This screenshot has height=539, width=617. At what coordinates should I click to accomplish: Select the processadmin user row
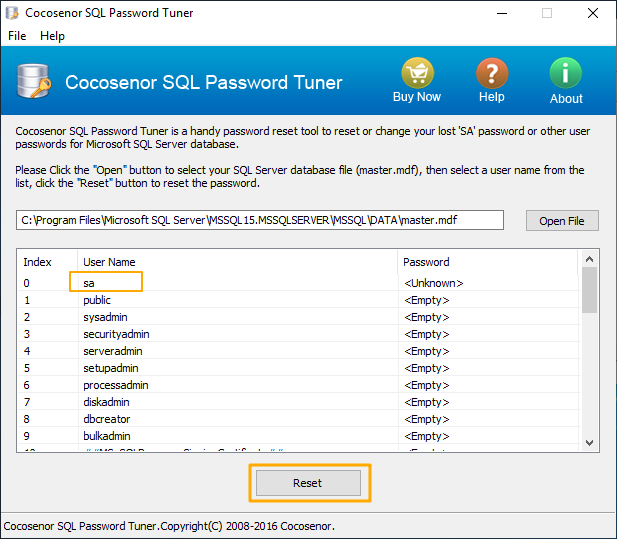coord(298,385)
